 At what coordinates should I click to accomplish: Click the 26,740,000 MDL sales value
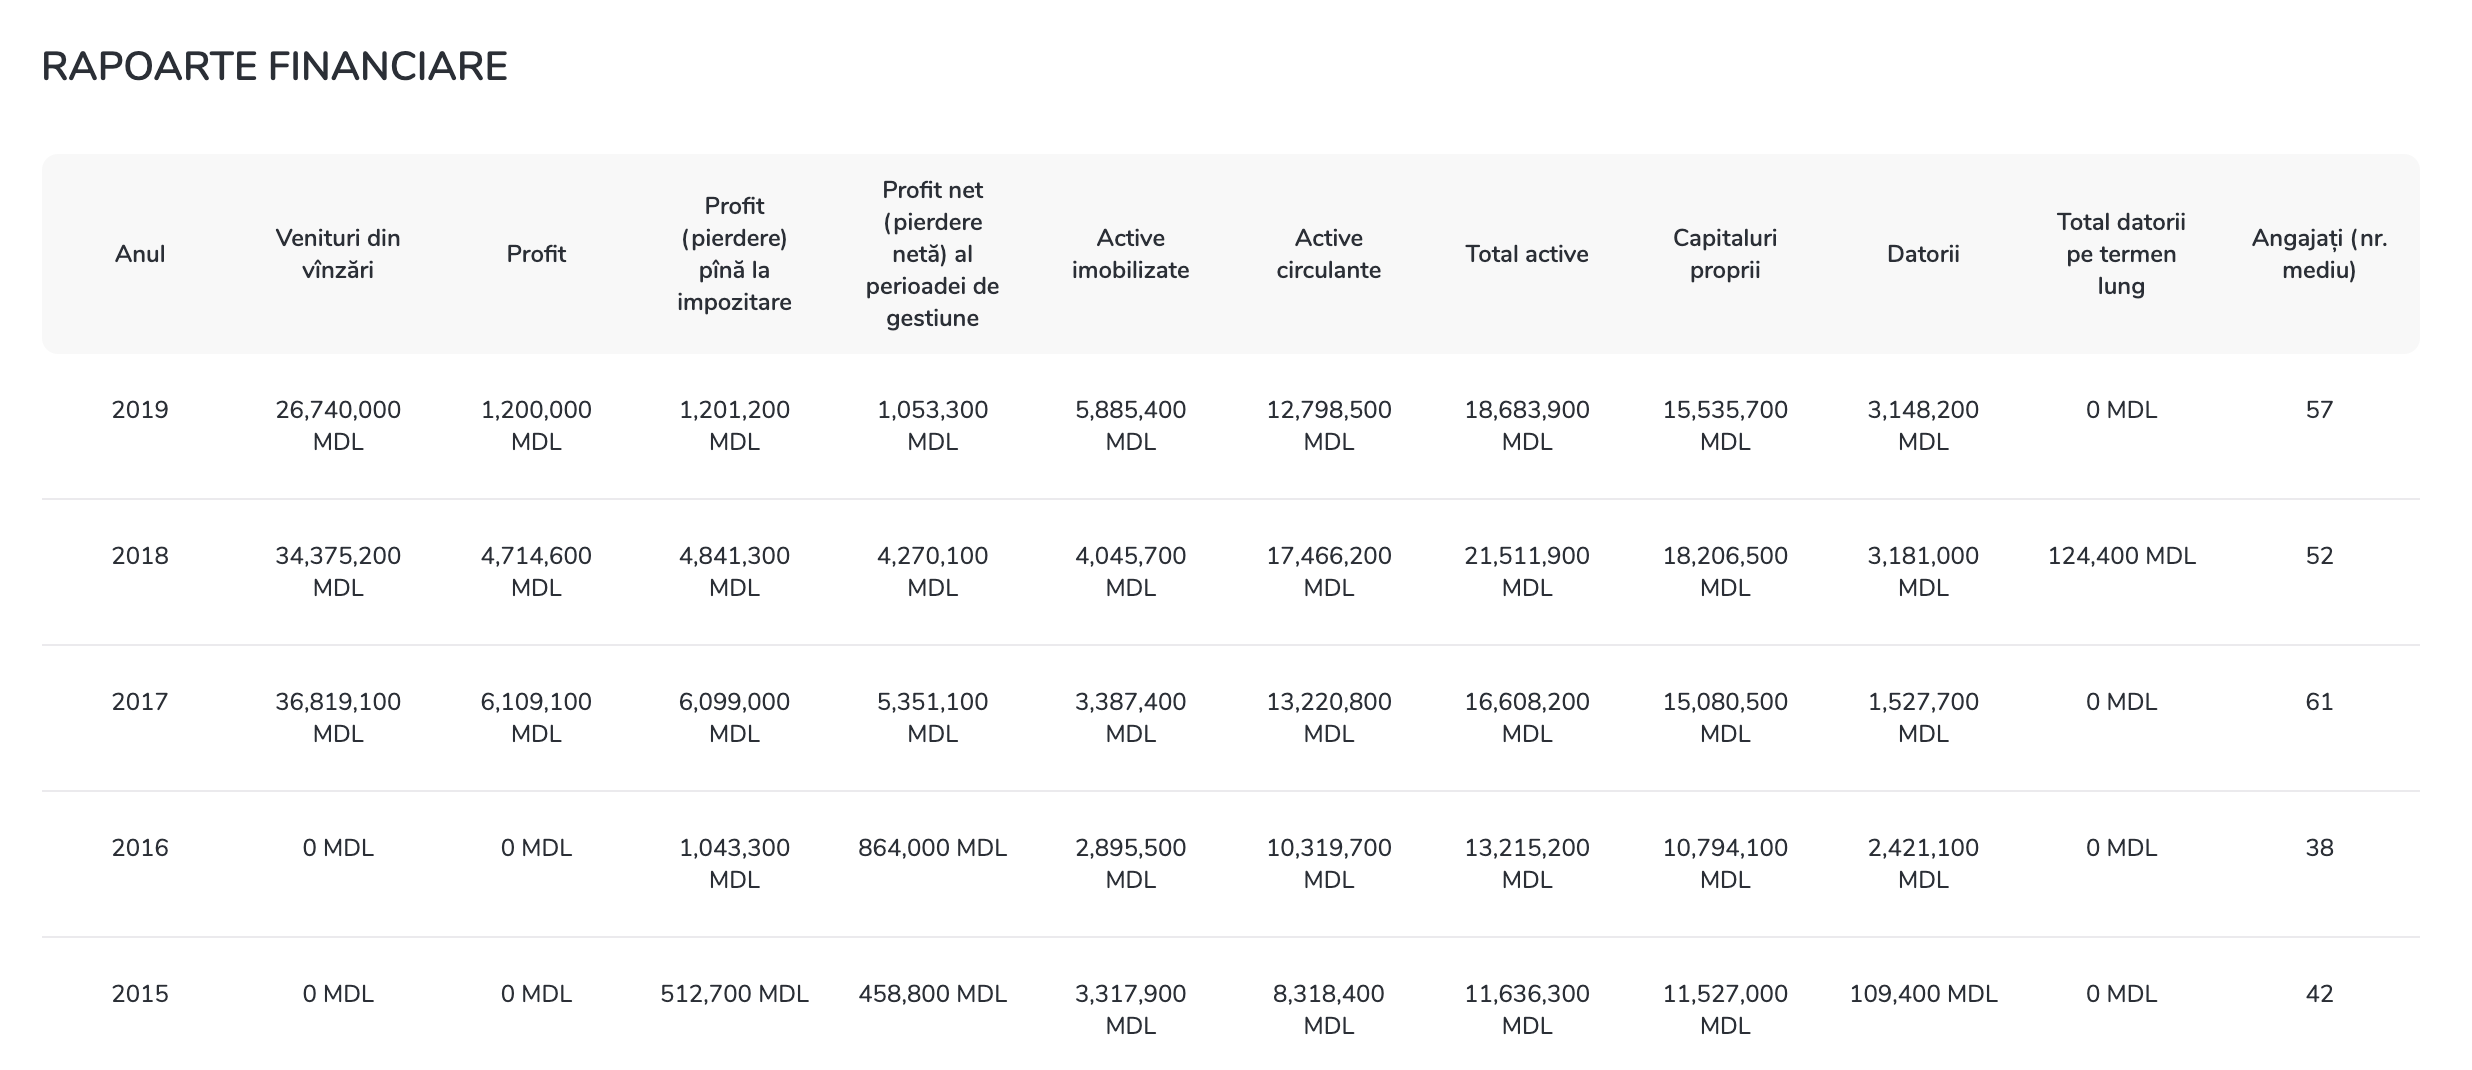[338, 425]
